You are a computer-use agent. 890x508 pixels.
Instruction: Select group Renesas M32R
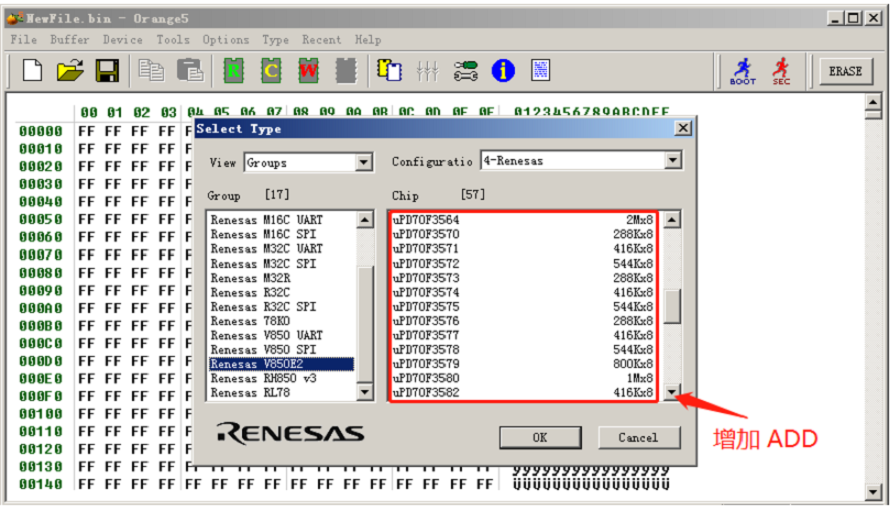[281, 278]
